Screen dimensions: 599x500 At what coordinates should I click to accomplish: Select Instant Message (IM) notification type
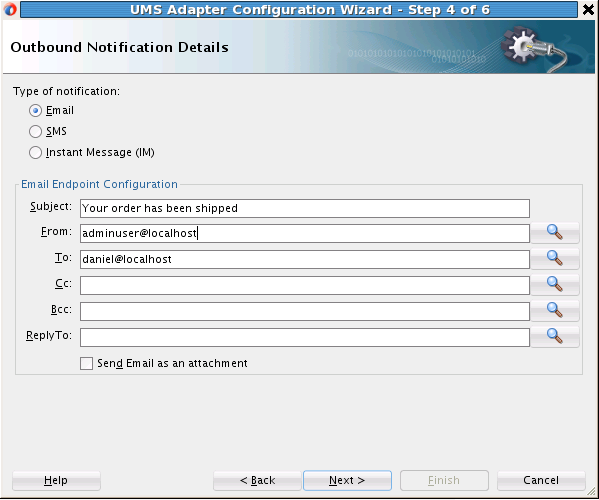tap(35, 153)
